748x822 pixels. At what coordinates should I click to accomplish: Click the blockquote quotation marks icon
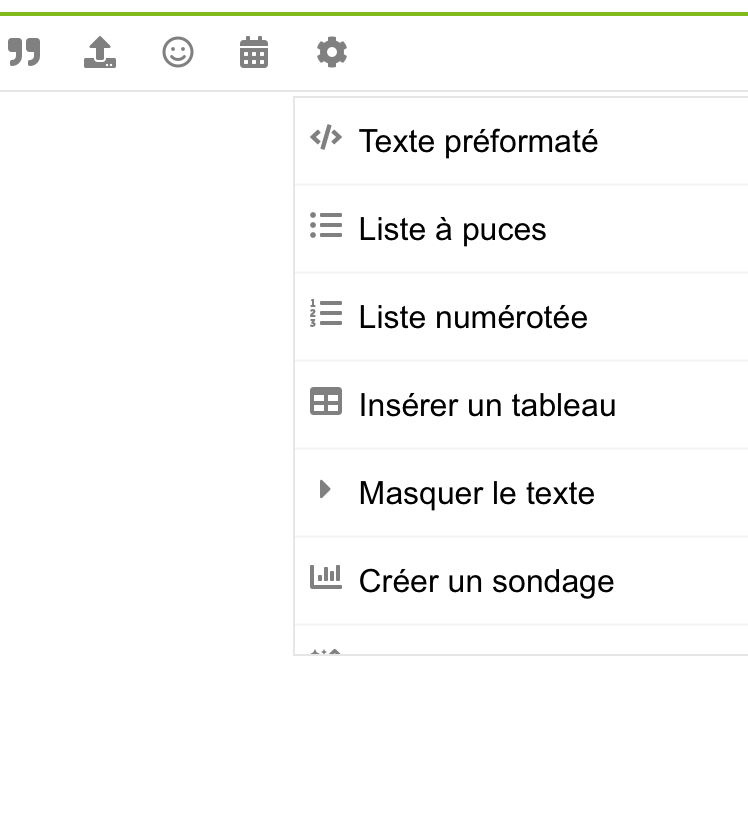point(24,52)
